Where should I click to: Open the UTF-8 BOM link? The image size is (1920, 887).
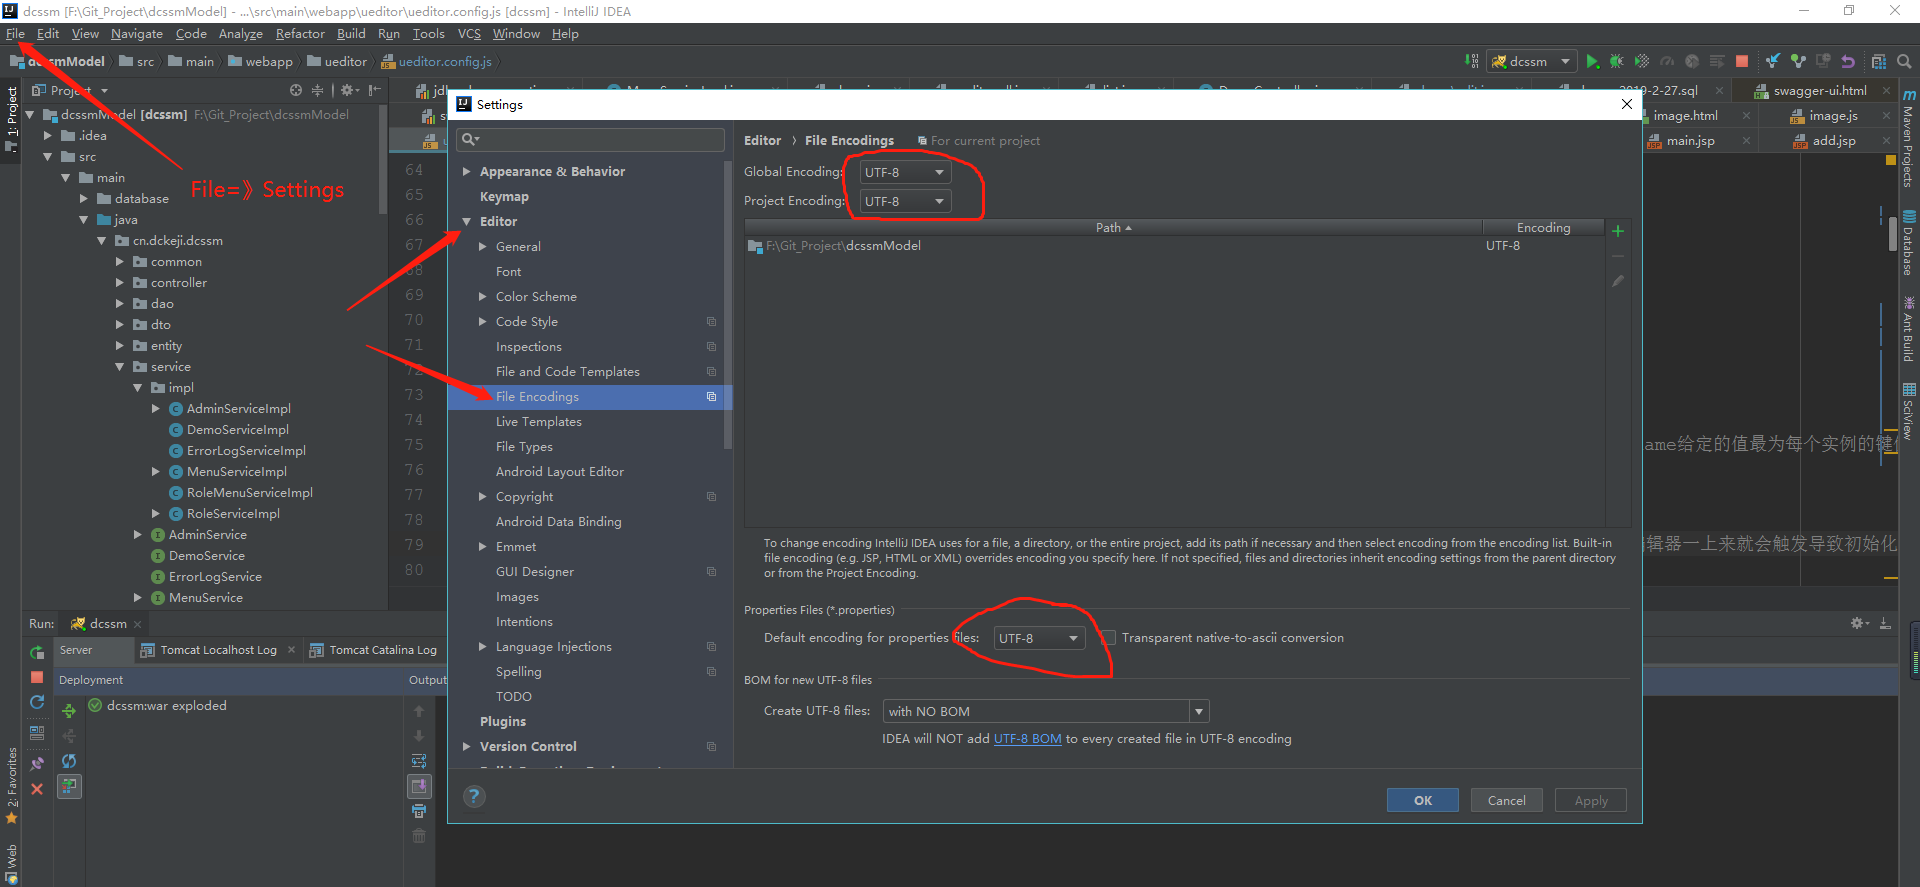1027,739
